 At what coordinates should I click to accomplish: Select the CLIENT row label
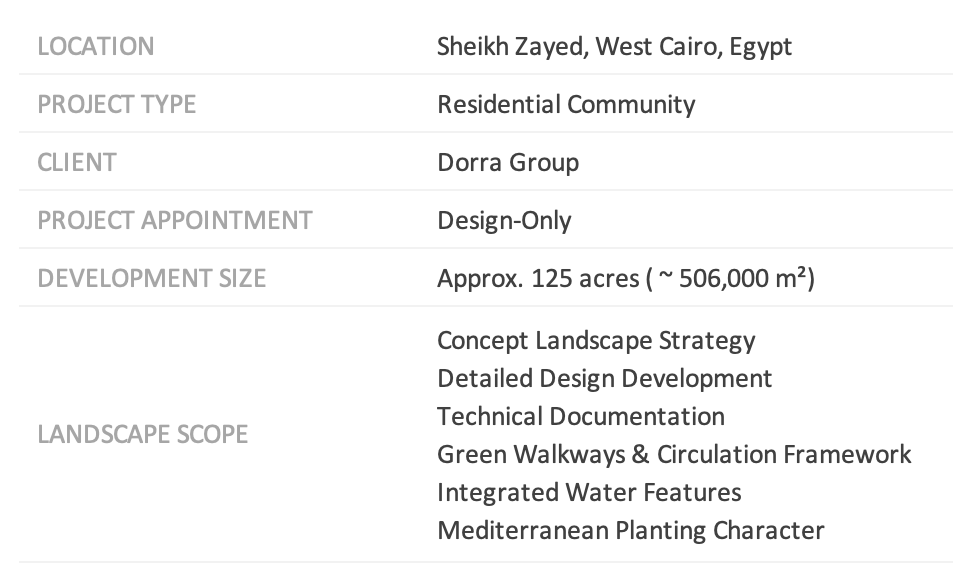click(x=76, y=163)
